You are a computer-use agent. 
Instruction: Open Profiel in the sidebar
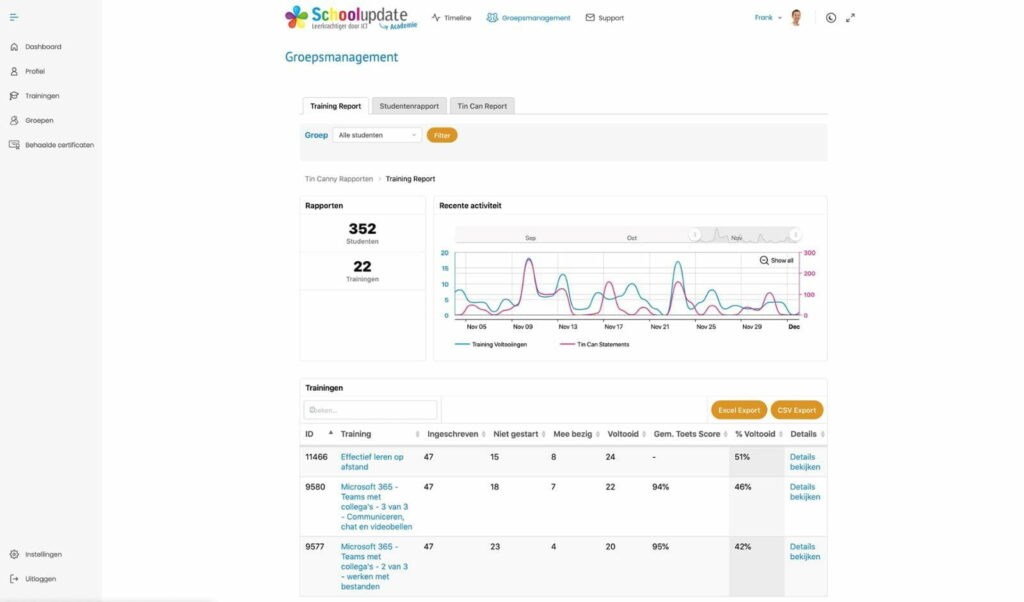click(x=27, y=71)
